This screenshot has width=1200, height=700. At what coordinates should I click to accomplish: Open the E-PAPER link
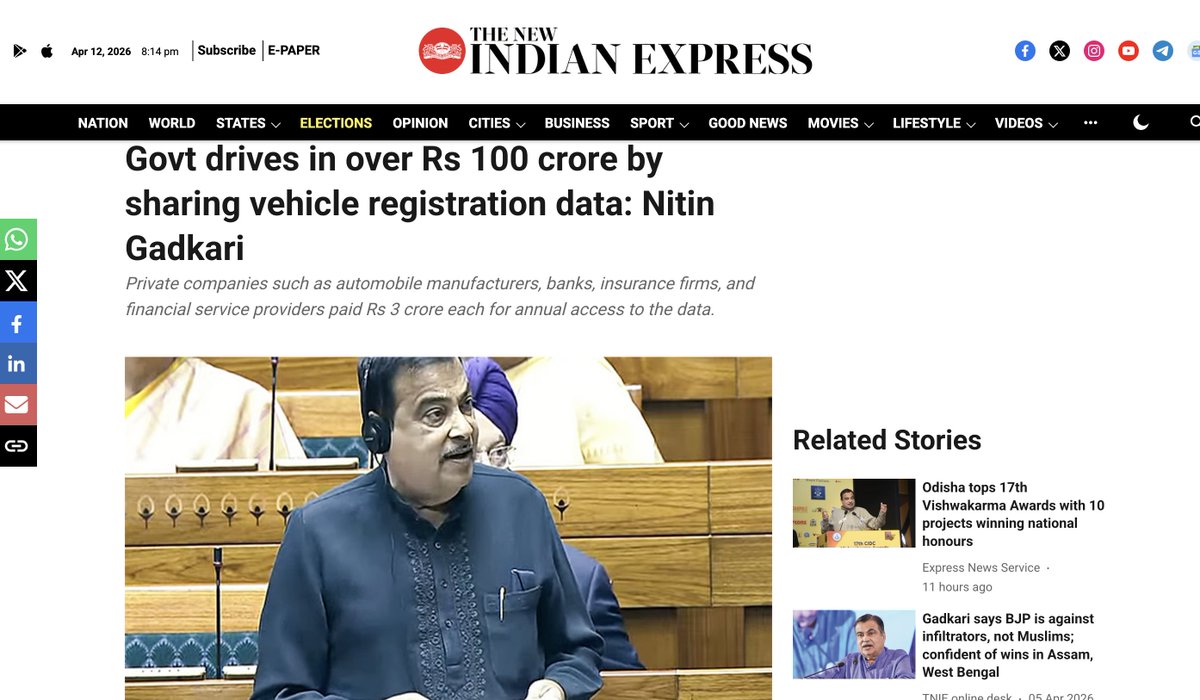pyautogui.click(x=294, y=50)
